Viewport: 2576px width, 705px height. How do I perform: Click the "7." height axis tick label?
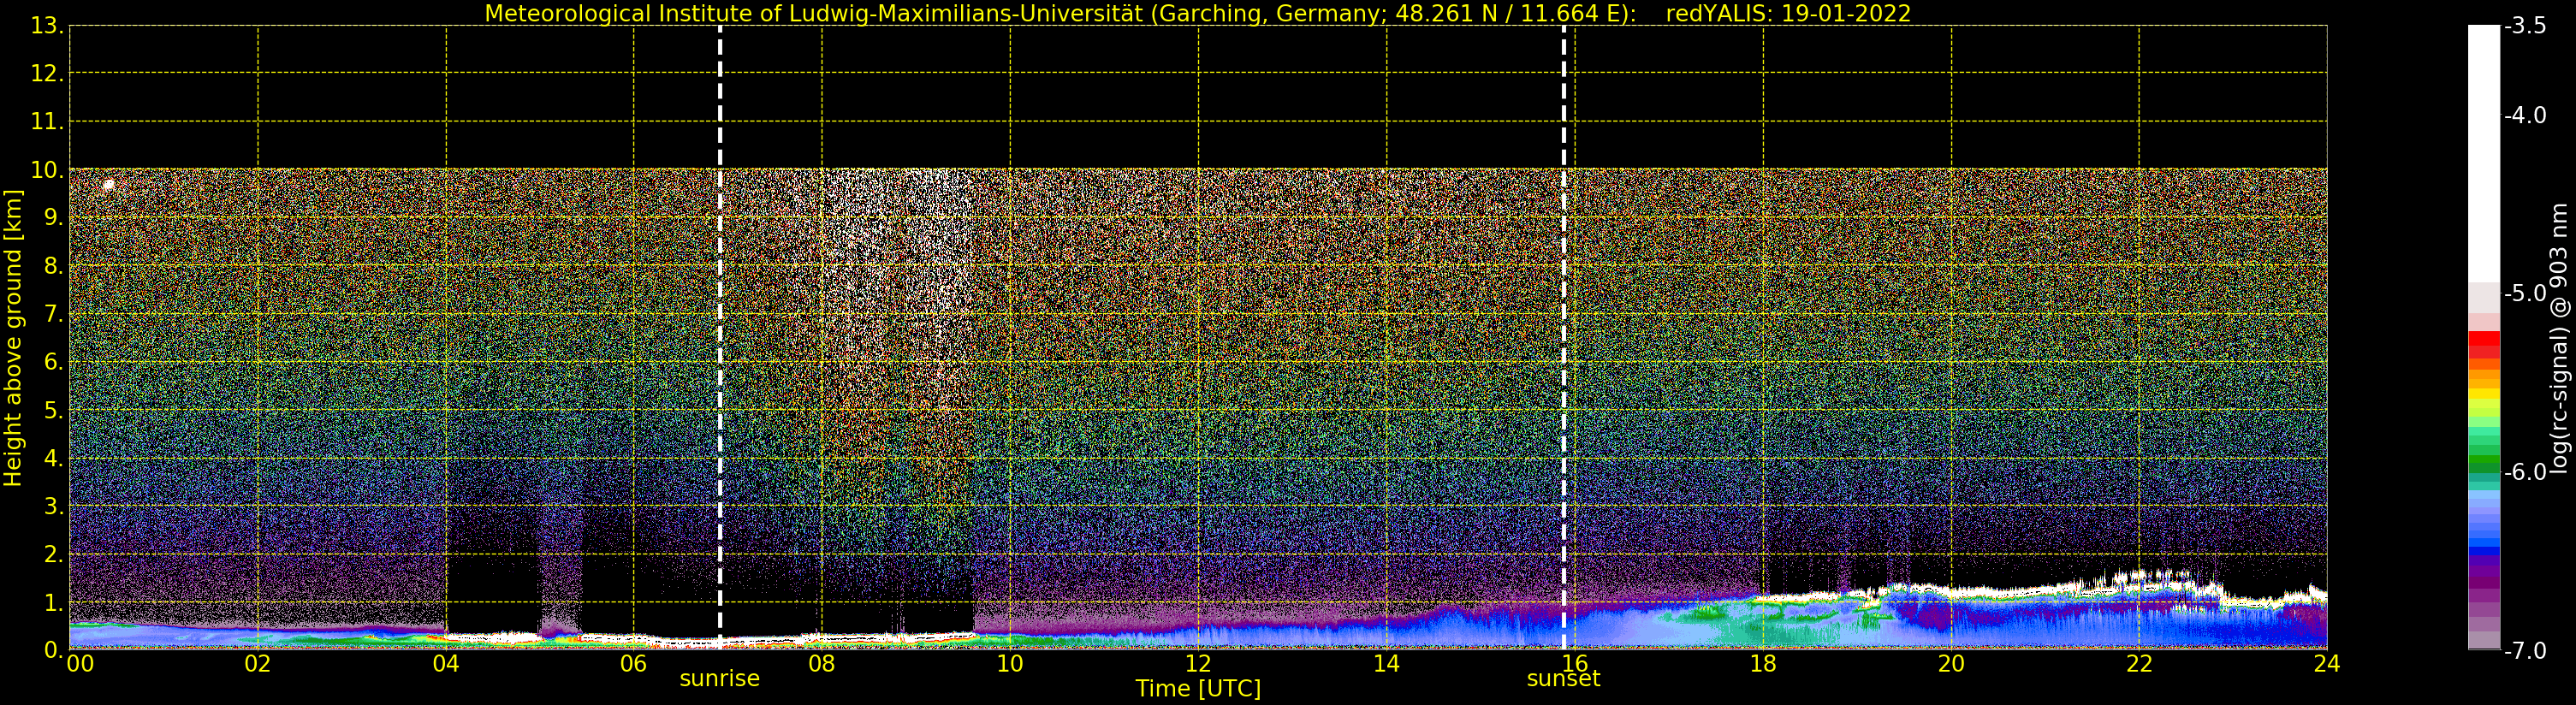53,315
